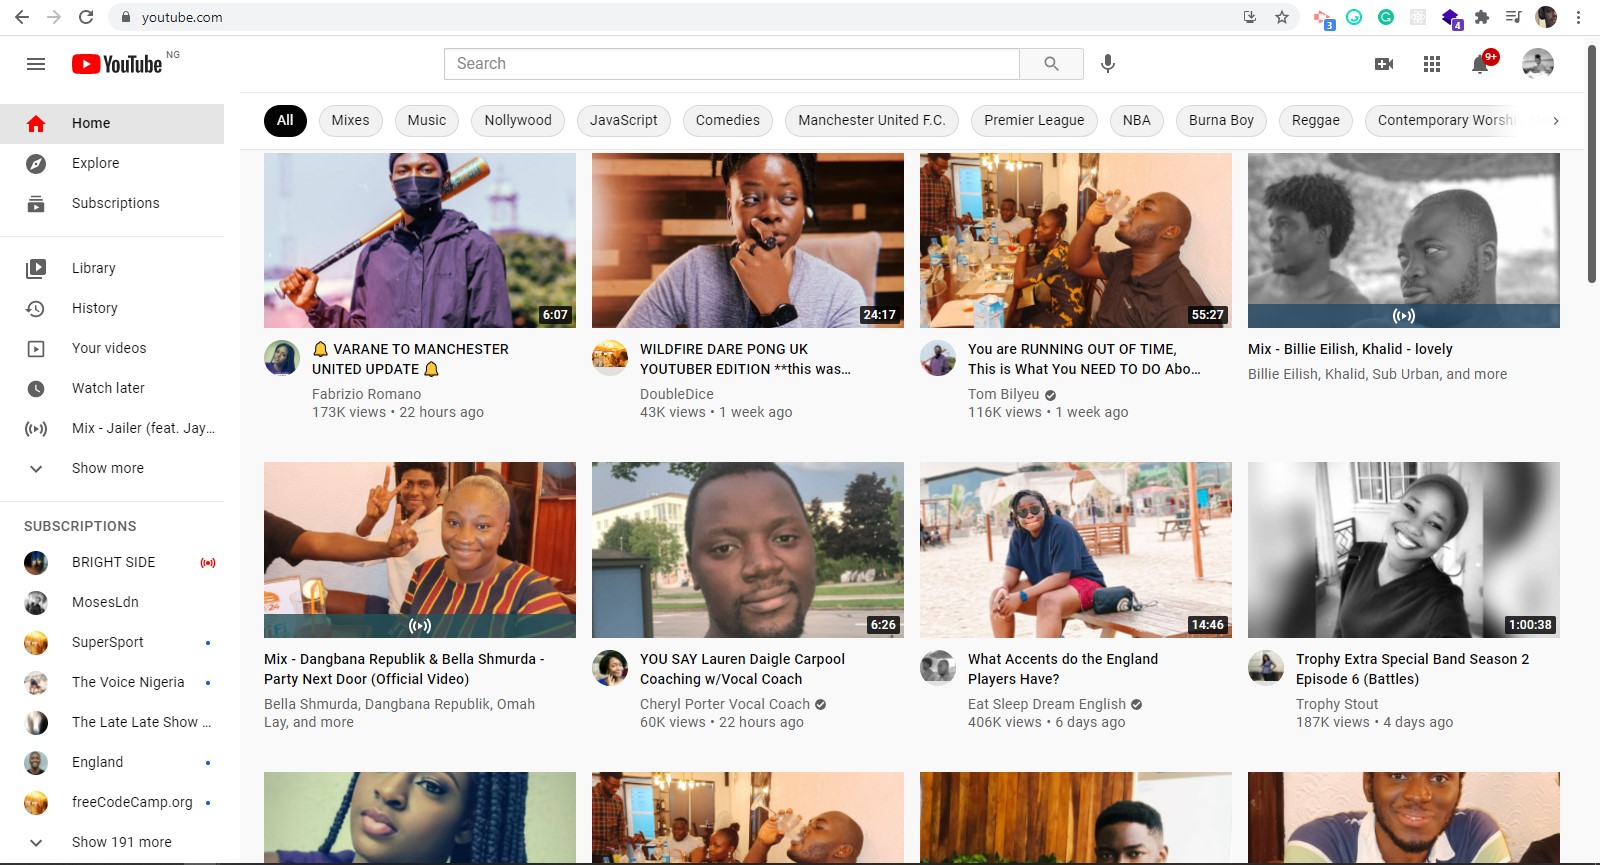Open the account avatar menu
1600x865 pixels.
1538,64
